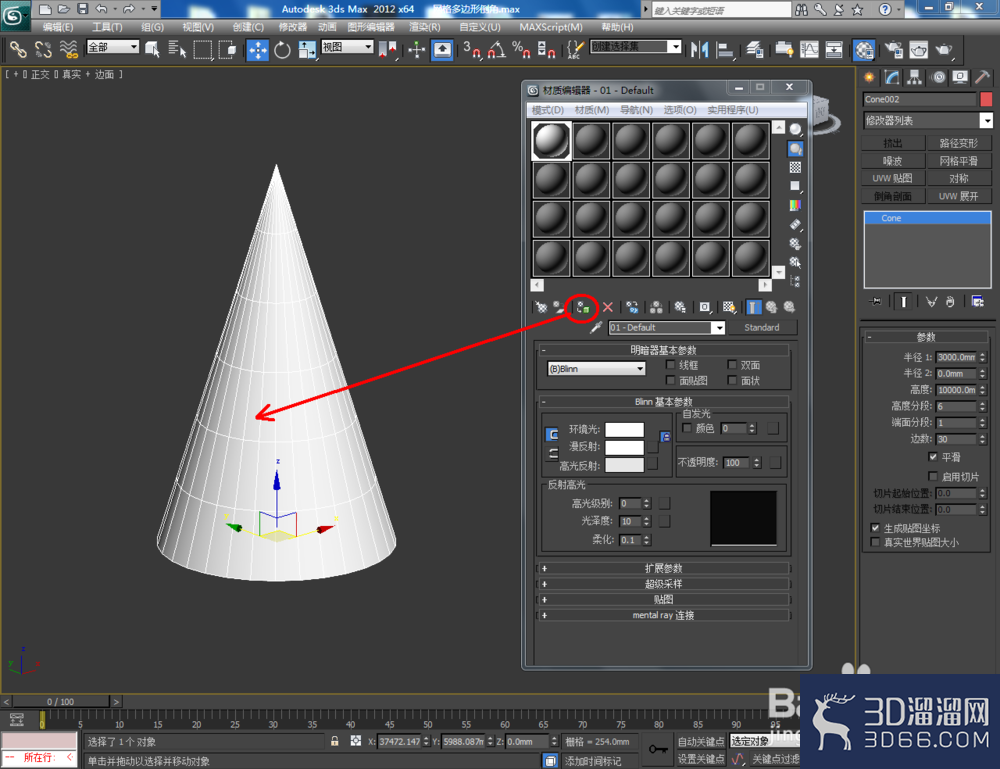This screenshot has width=1000, height=769.
Task: Enable 真实世界贴图大小 checkbox
Action: tap(875, 542)
